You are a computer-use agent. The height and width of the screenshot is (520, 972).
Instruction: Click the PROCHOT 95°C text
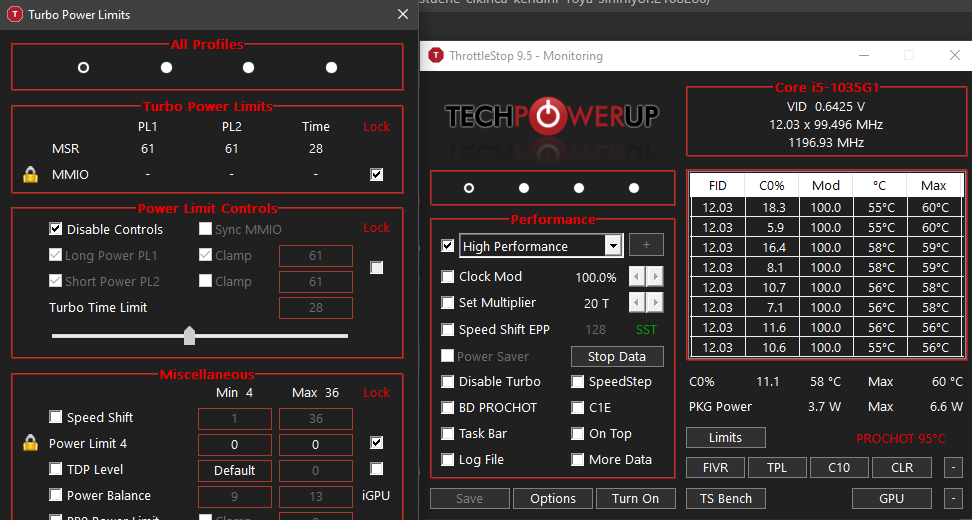[x=901, y=439]
